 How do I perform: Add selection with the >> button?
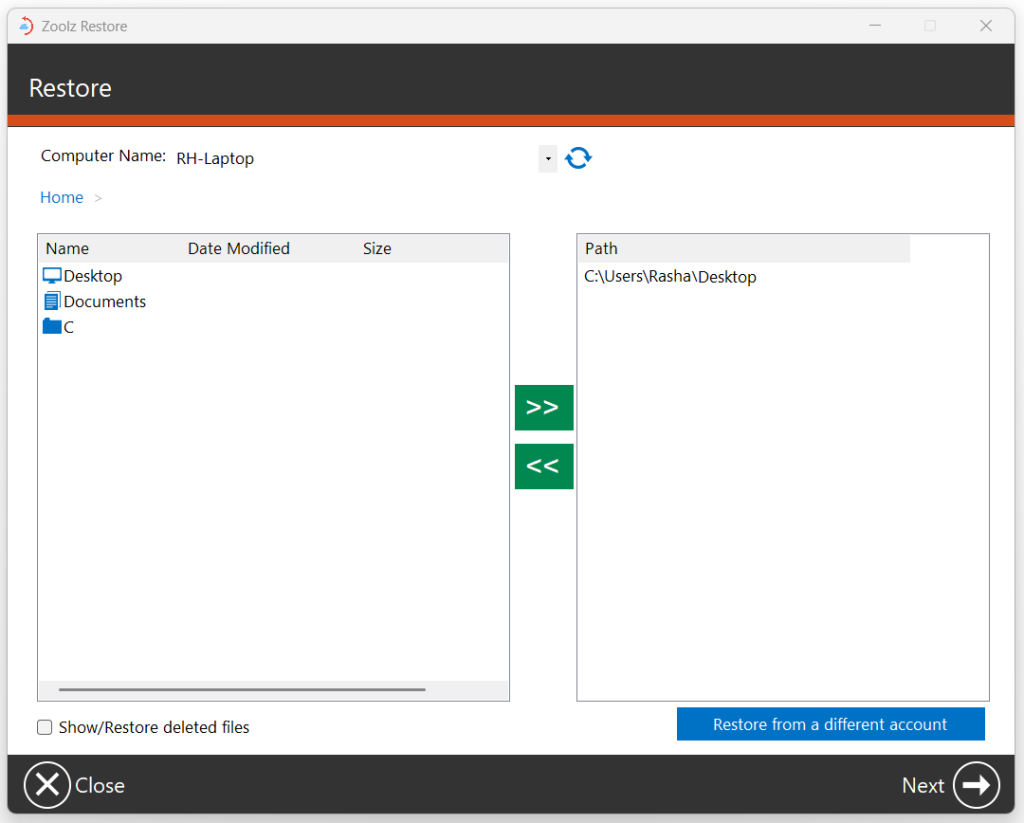coord(543,408)
